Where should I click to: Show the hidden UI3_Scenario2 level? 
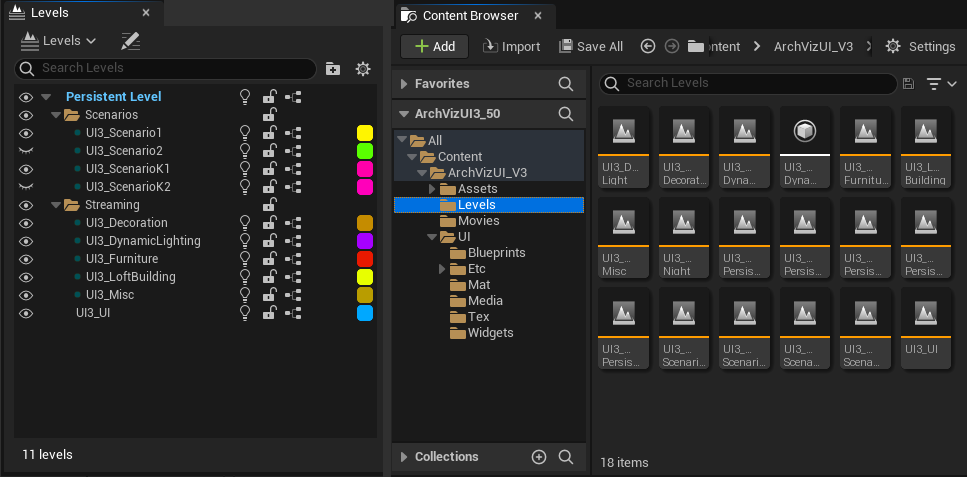(26, 151)
